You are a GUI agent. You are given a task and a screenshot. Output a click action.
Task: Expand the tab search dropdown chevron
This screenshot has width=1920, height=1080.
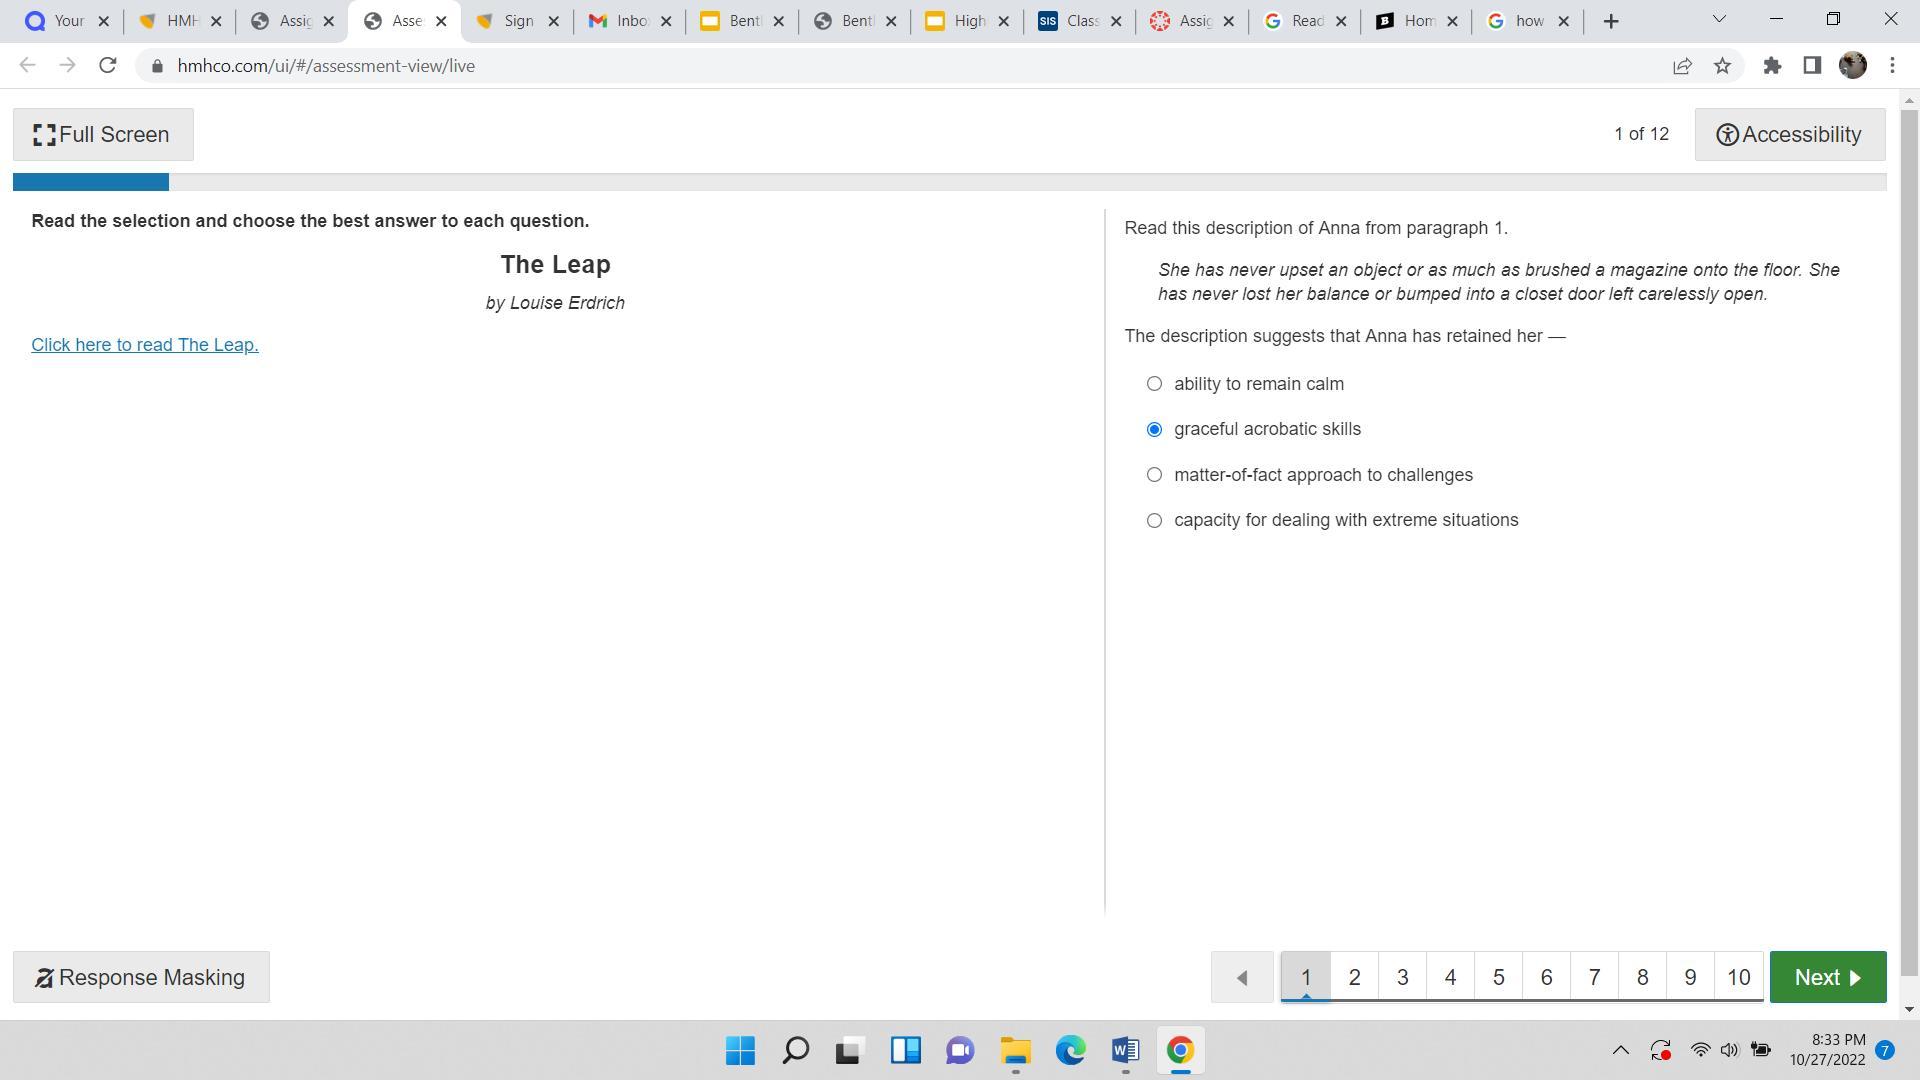click(1719, 20)
